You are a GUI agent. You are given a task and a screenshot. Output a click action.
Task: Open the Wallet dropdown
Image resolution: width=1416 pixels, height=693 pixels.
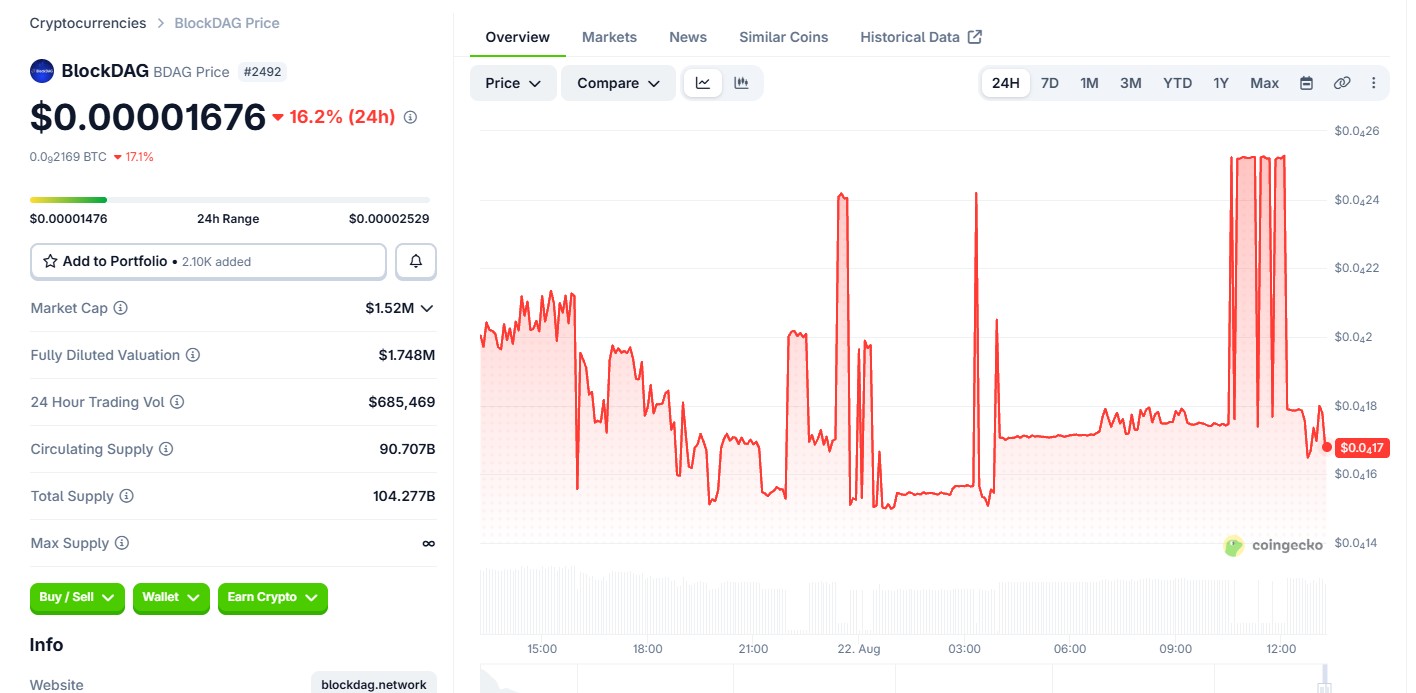pos(171,597)
